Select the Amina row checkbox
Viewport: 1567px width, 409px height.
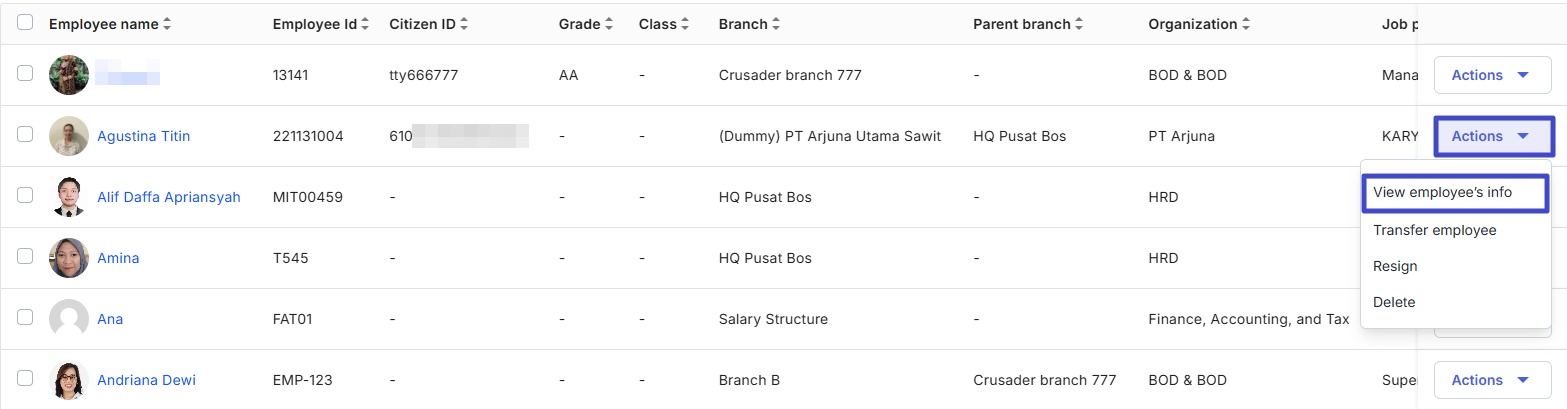(x=25, y=257)
